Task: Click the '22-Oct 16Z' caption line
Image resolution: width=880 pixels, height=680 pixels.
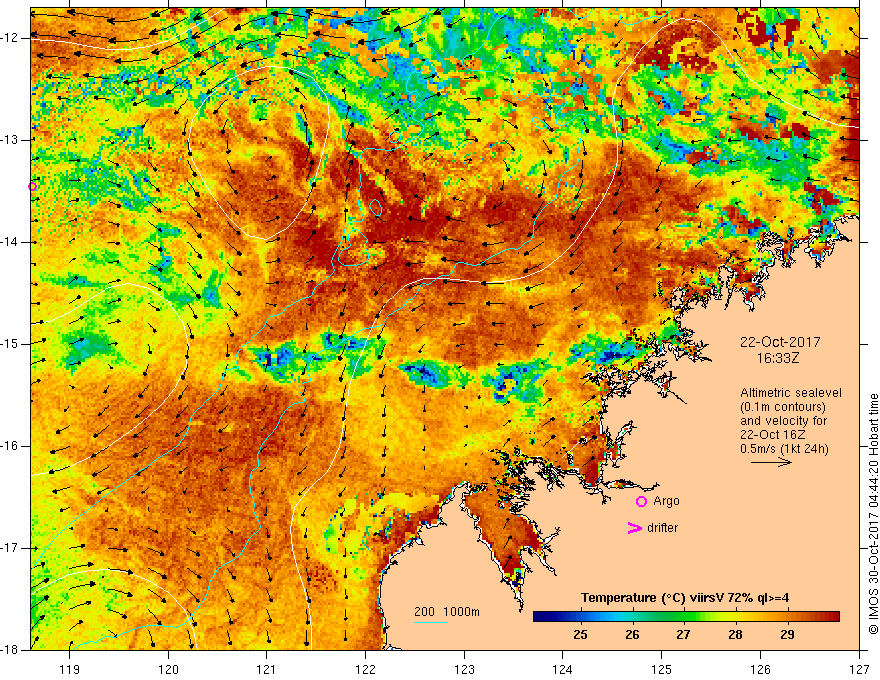Action: click(x=773, y=435)
